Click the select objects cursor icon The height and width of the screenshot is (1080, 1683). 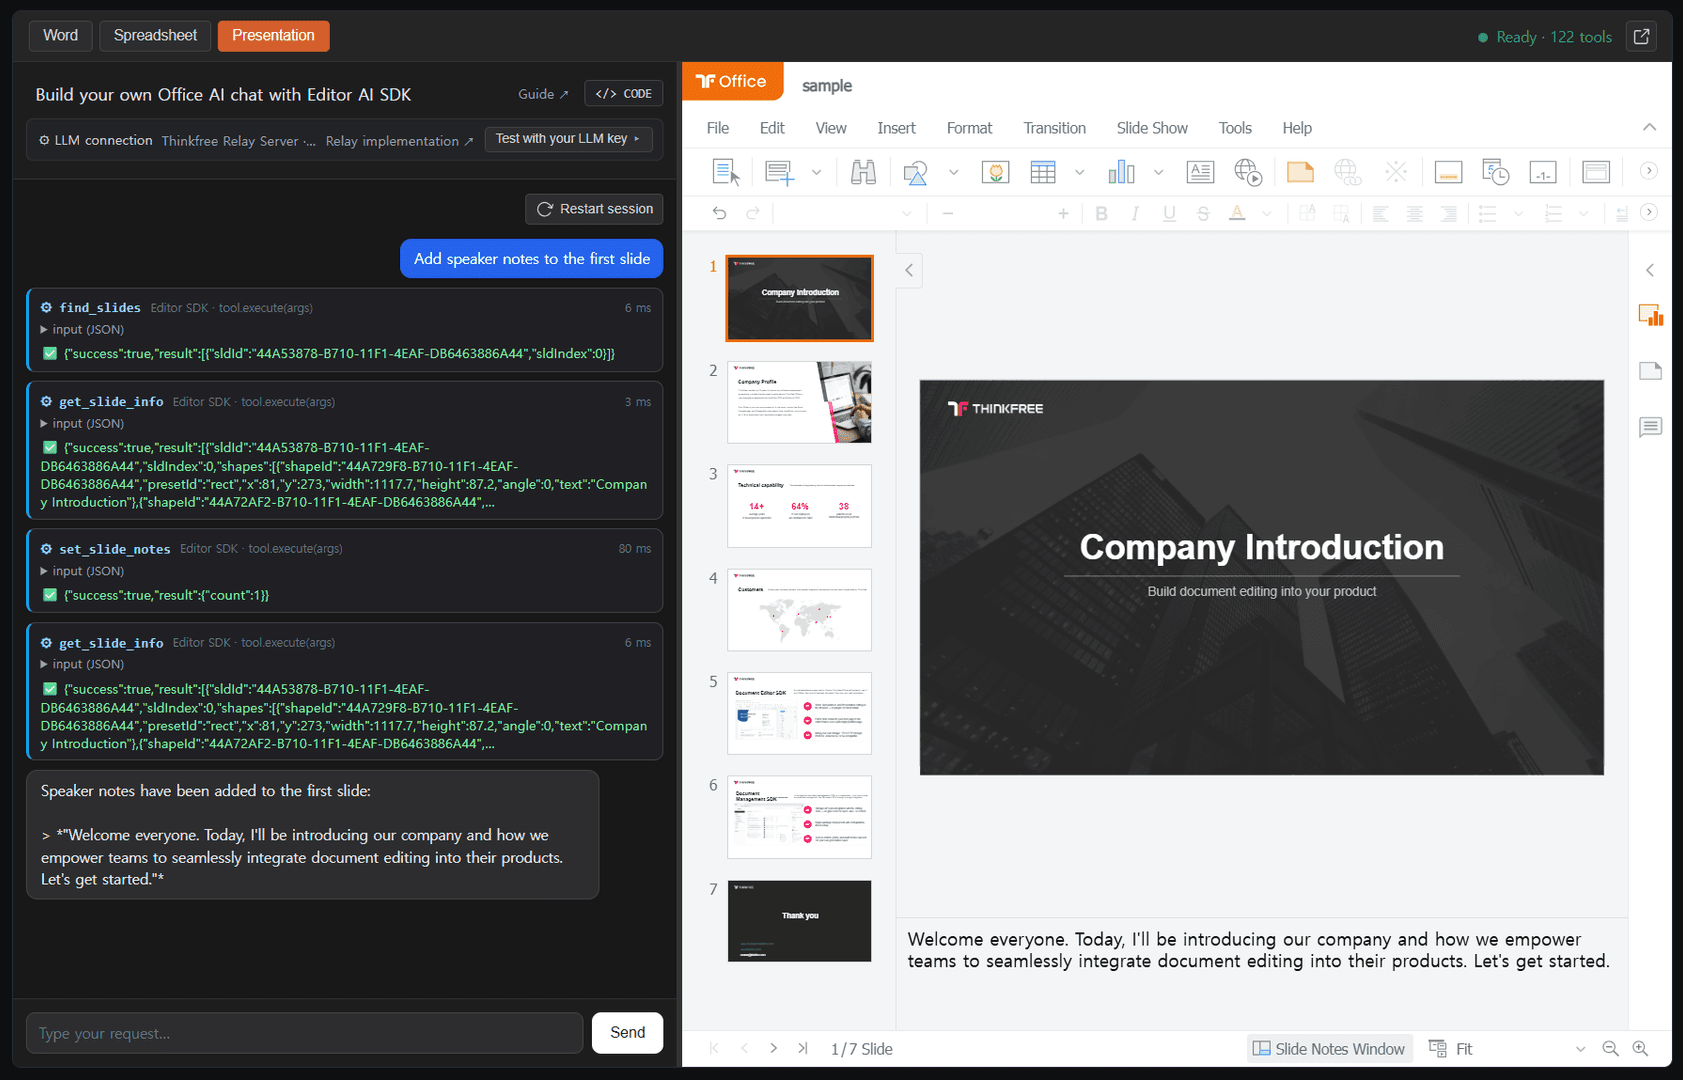[726, 172]
